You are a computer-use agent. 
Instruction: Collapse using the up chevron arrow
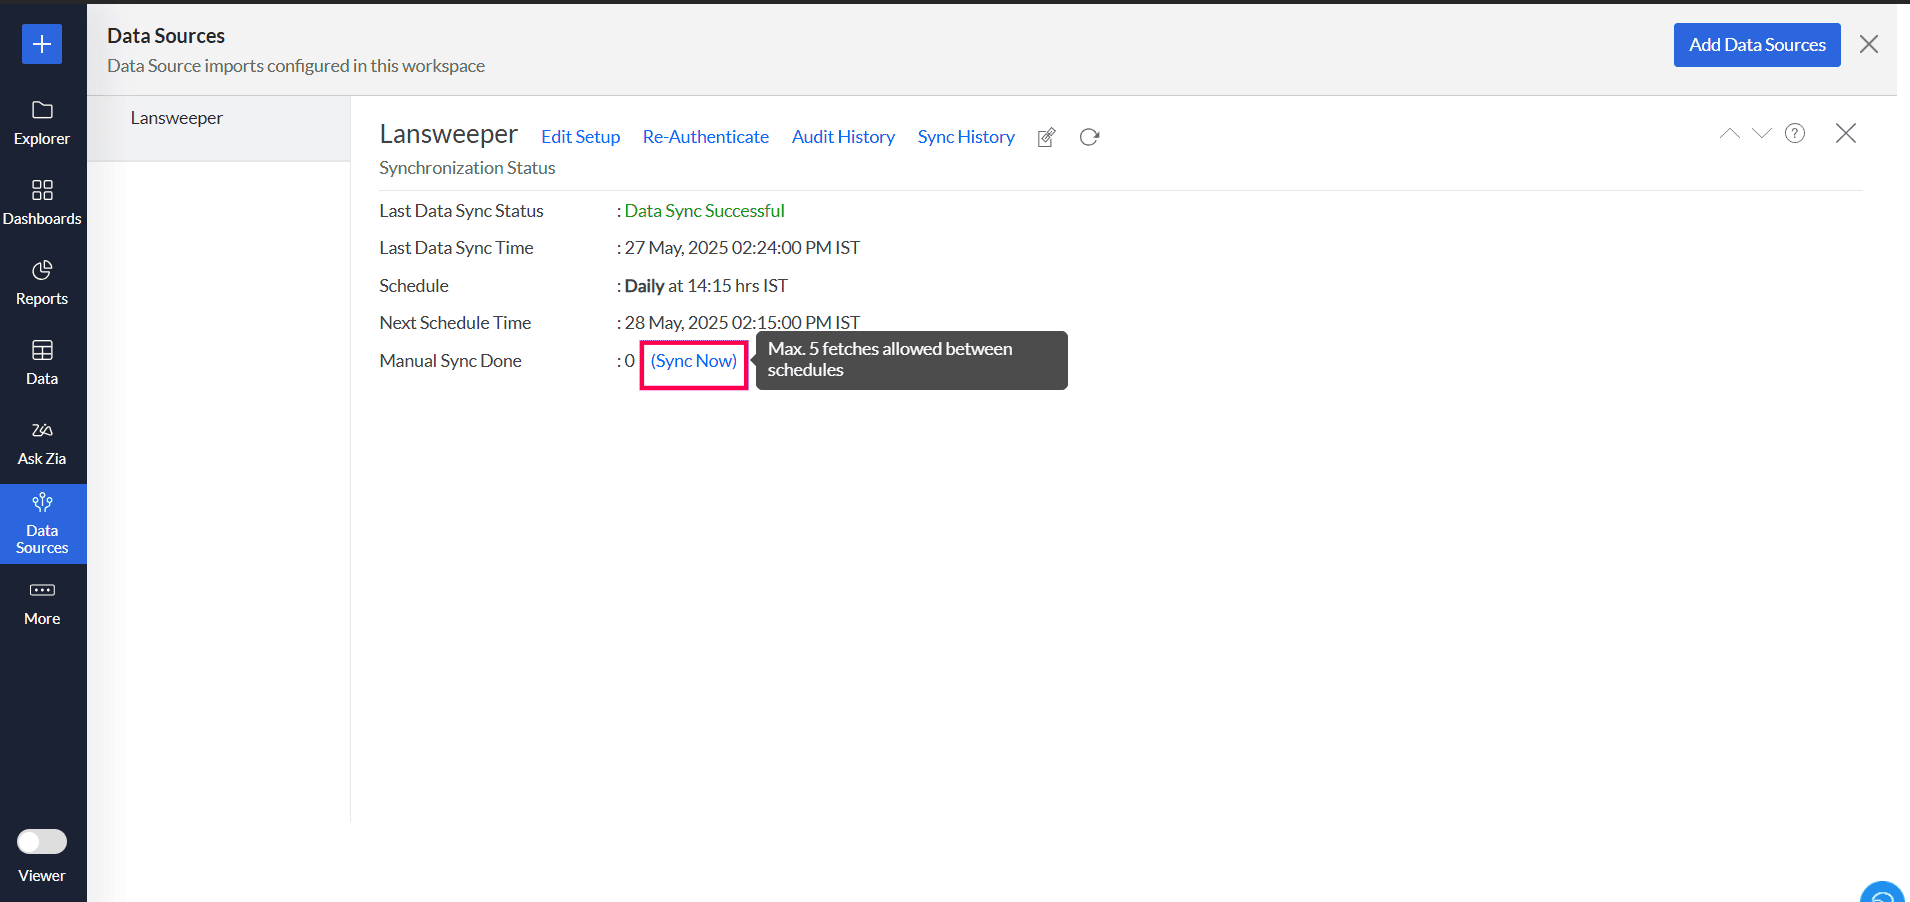[x=1729, y=134]
